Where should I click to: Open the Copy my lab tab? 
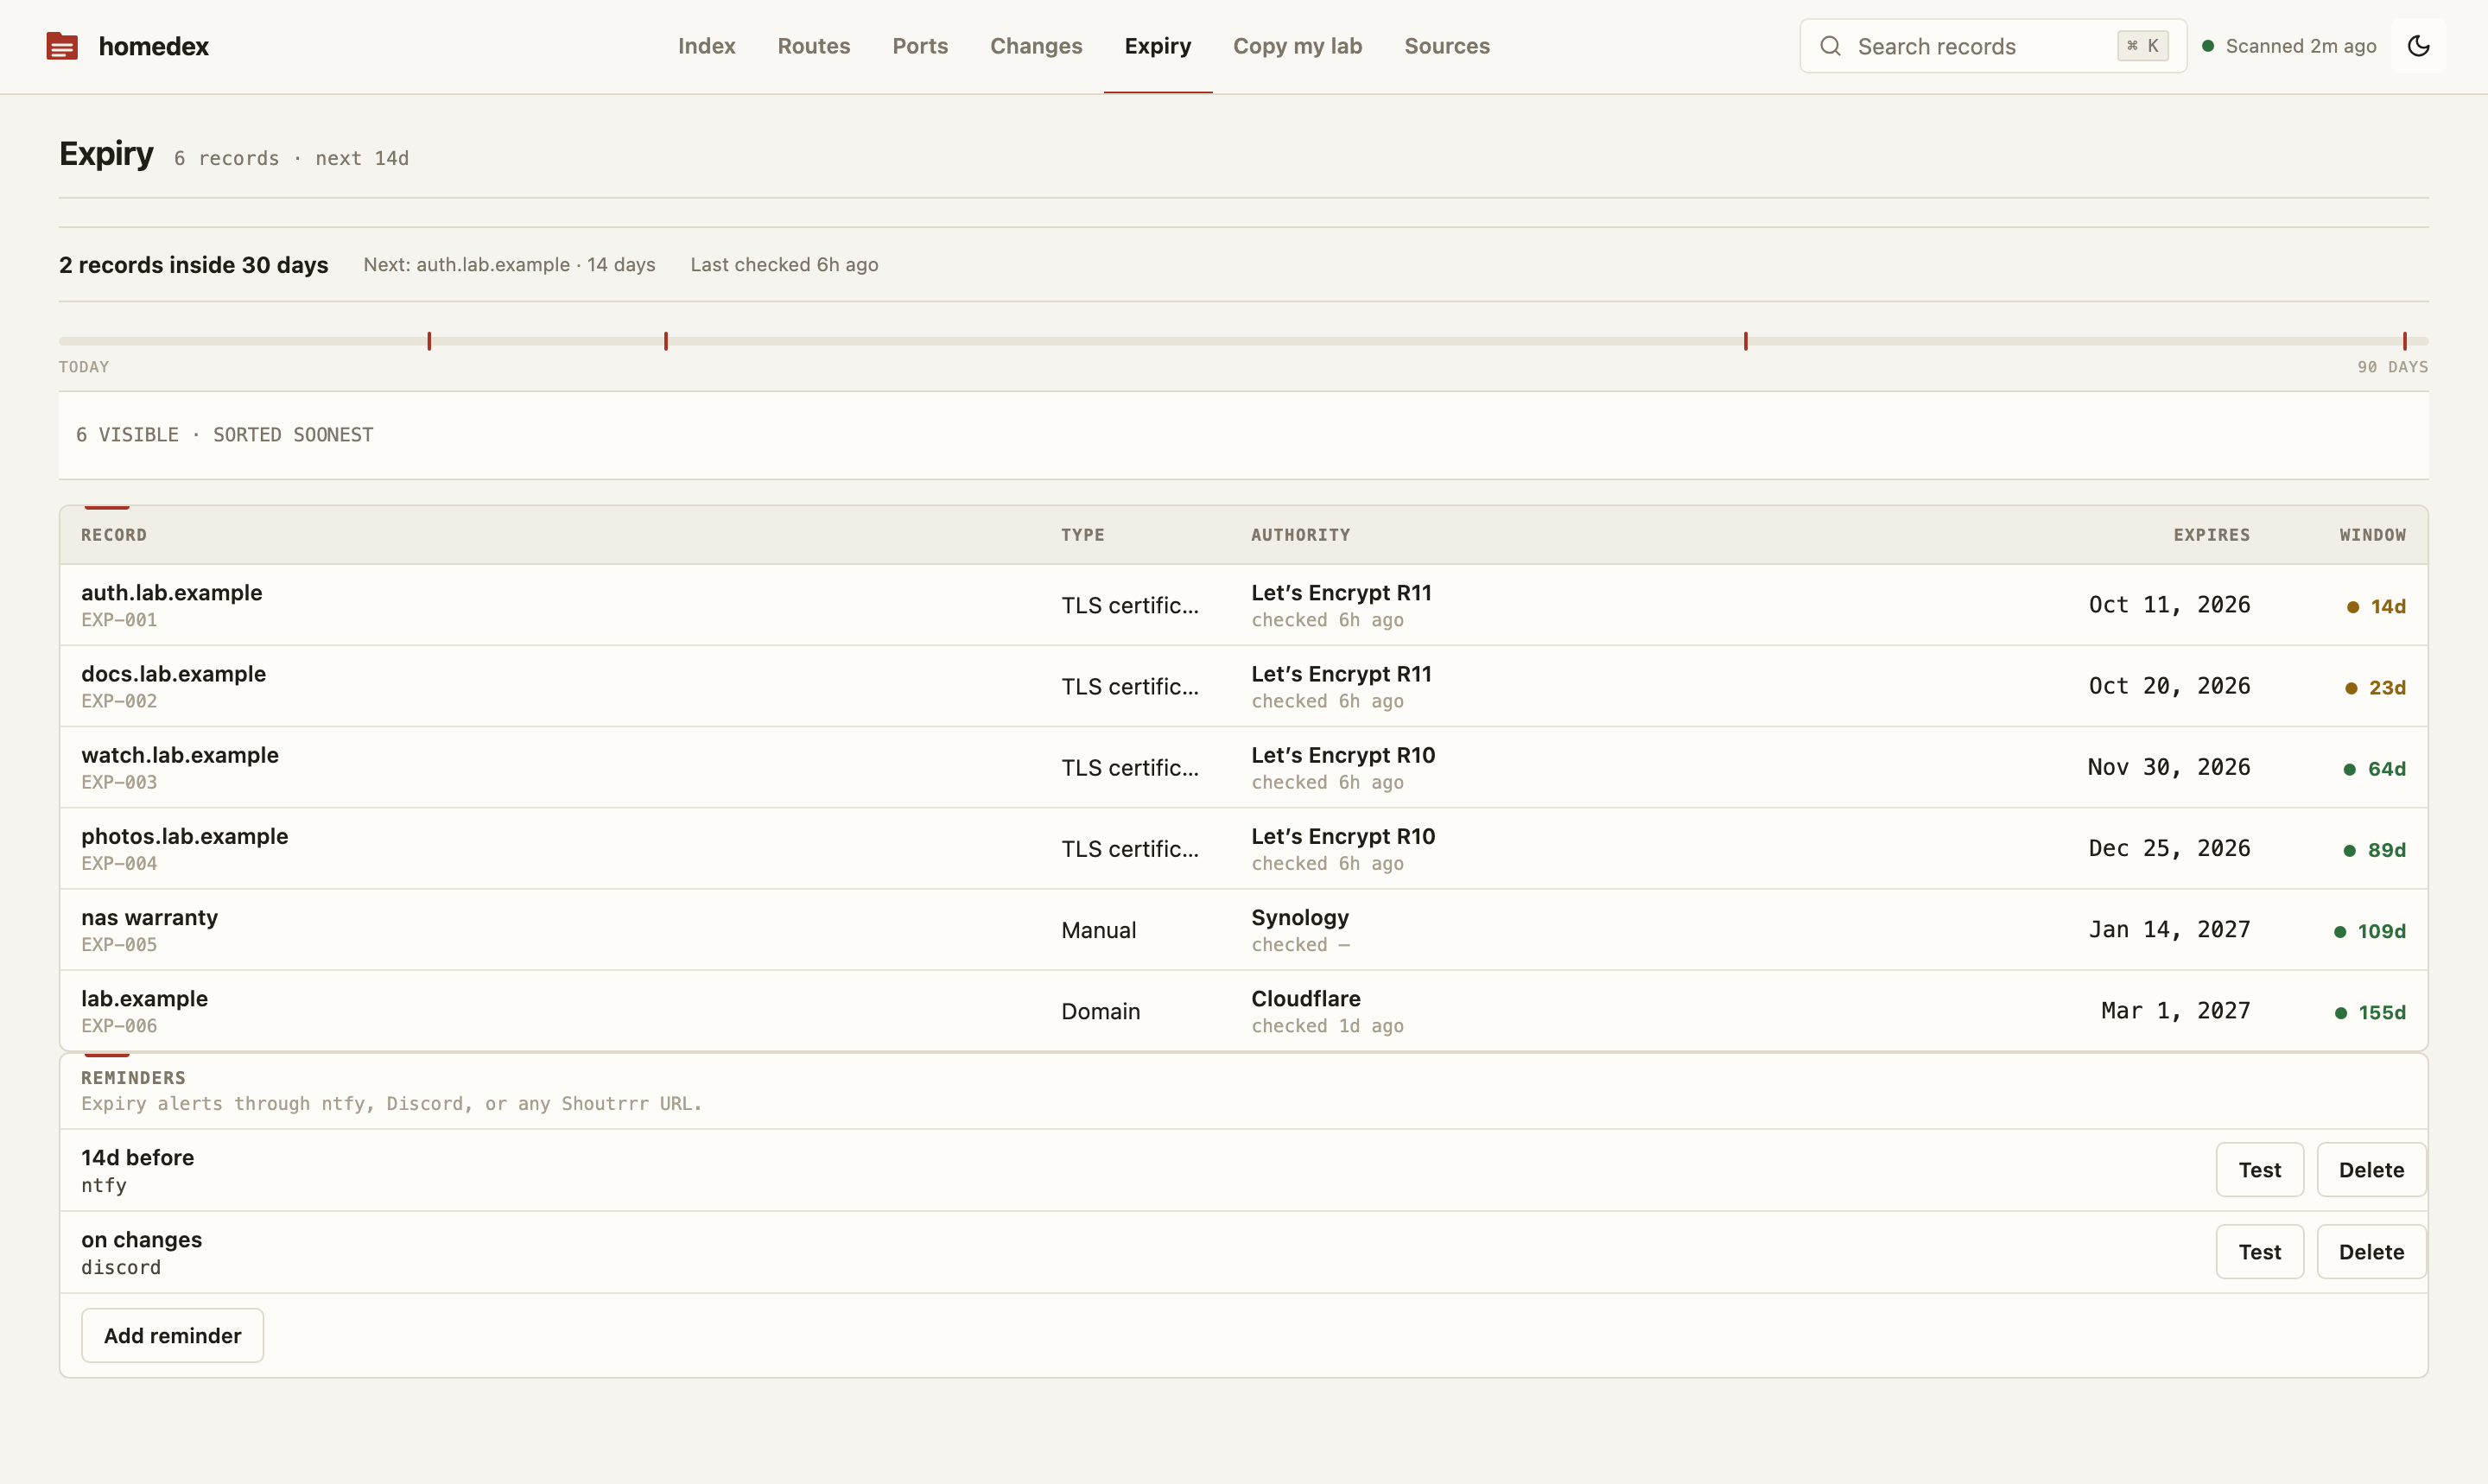click(x=1297, y=46)
